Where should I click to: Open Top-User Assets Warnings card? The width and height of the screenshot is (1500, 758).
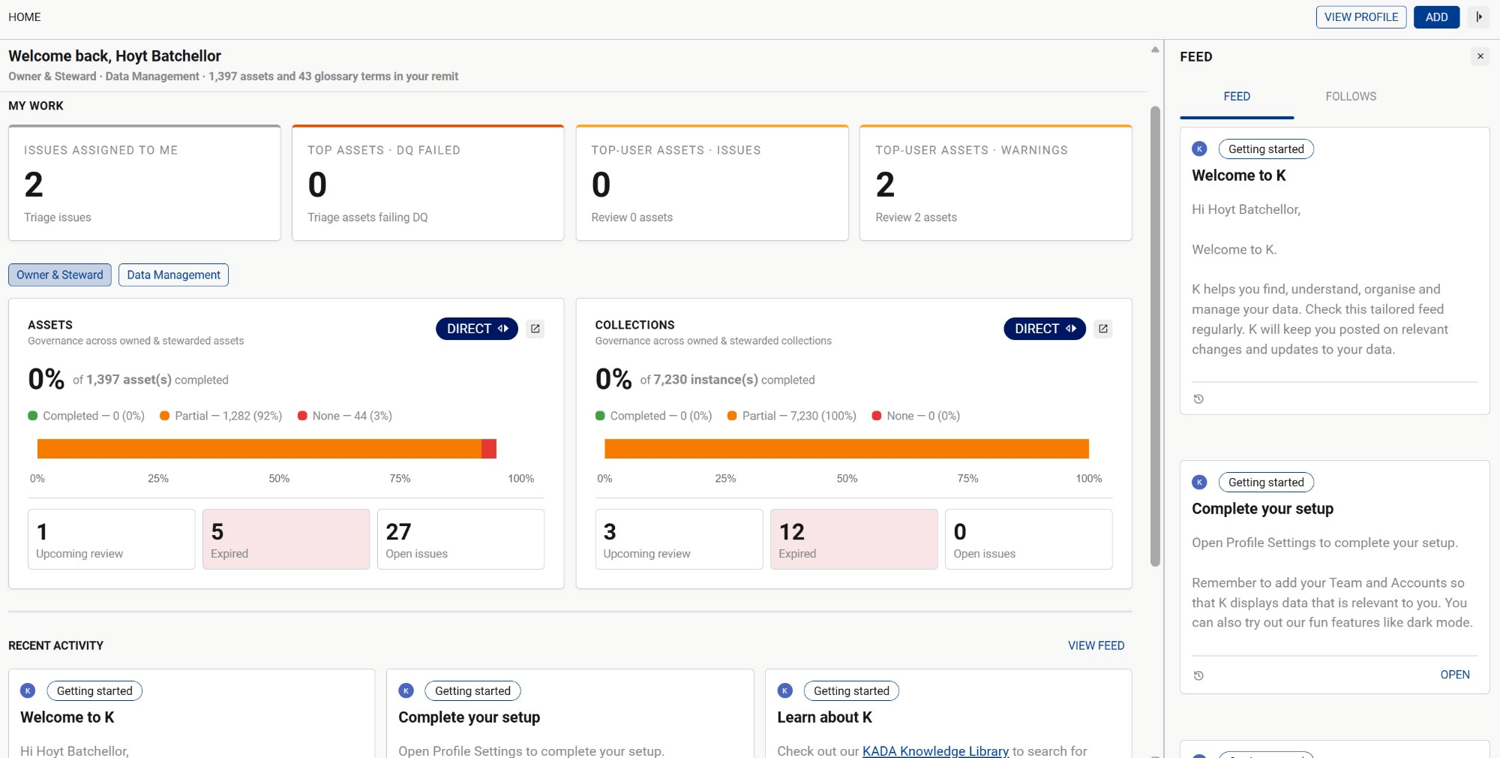click(x=996, y=183)
